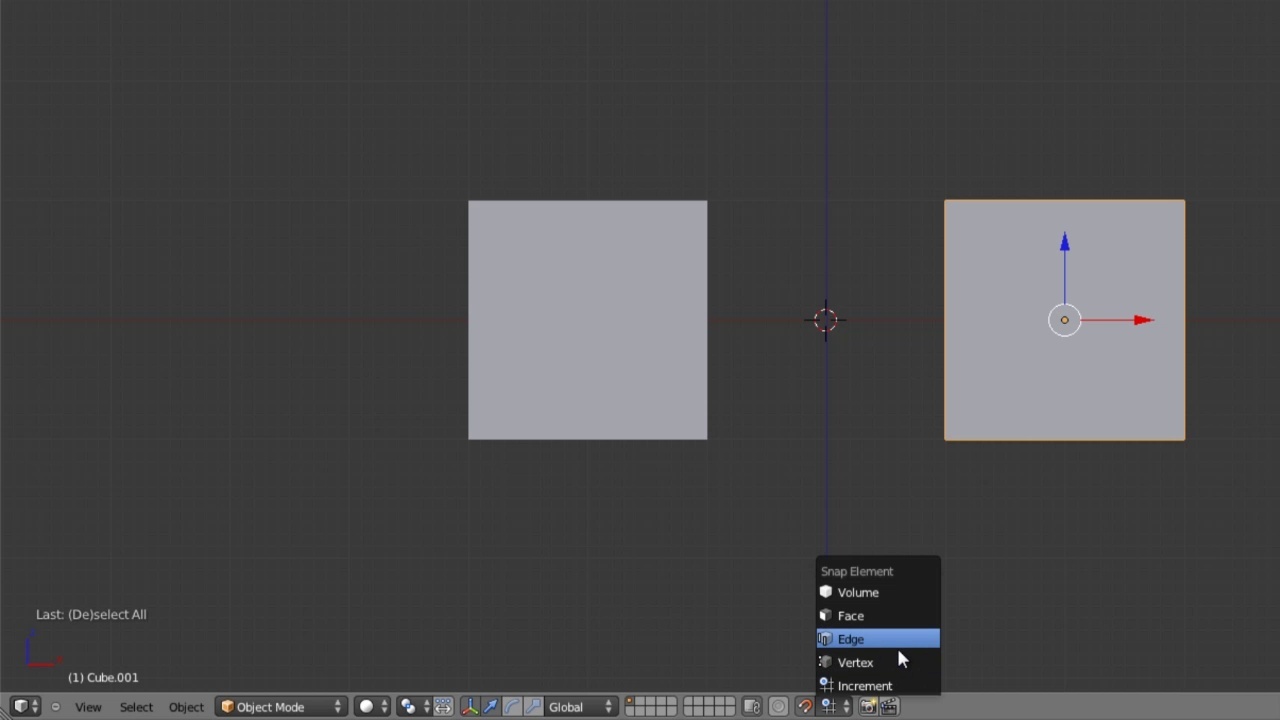The width and height of the screenshot is (1280, 720).
Task: Open the View menu
Action: [88, 707]
